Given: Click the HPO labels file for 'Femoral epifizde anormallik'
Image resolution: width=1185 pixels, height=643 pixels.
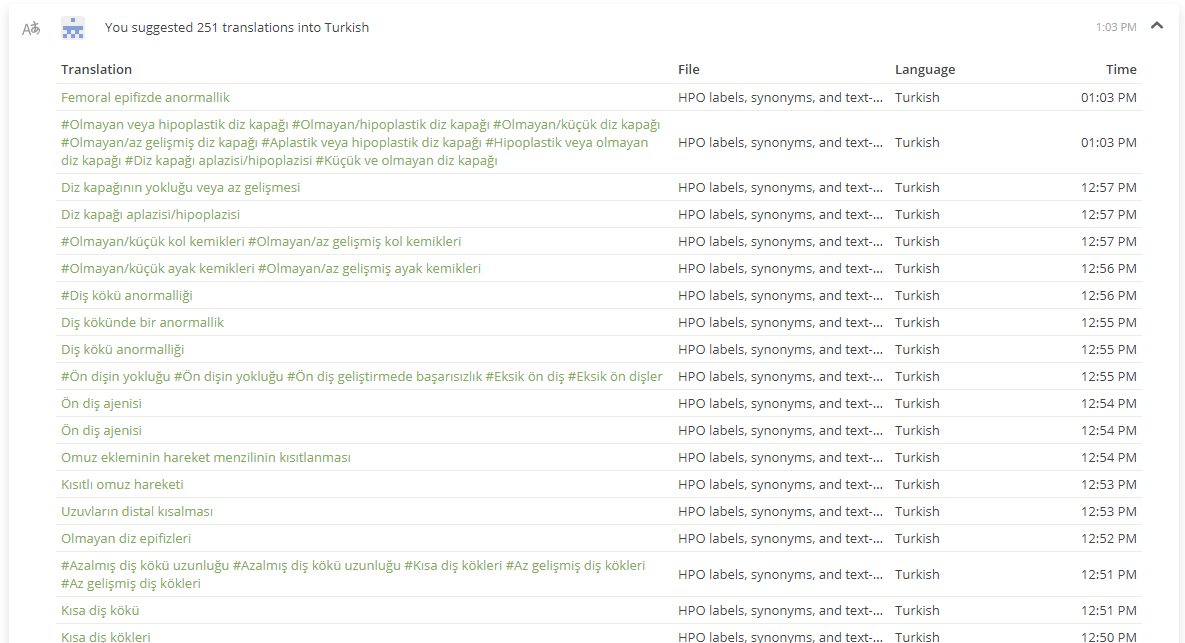Looking at the screenshot, I should click(780, 97).
